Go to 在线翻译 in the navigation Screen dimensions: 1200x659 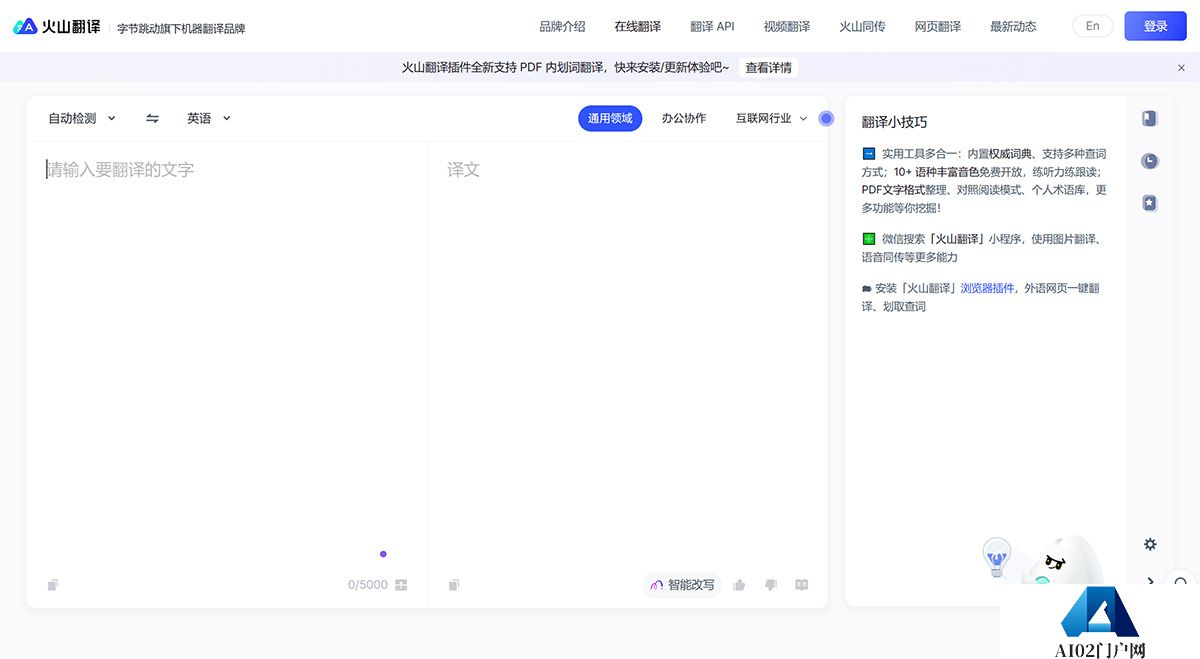[x=638, y=26]
